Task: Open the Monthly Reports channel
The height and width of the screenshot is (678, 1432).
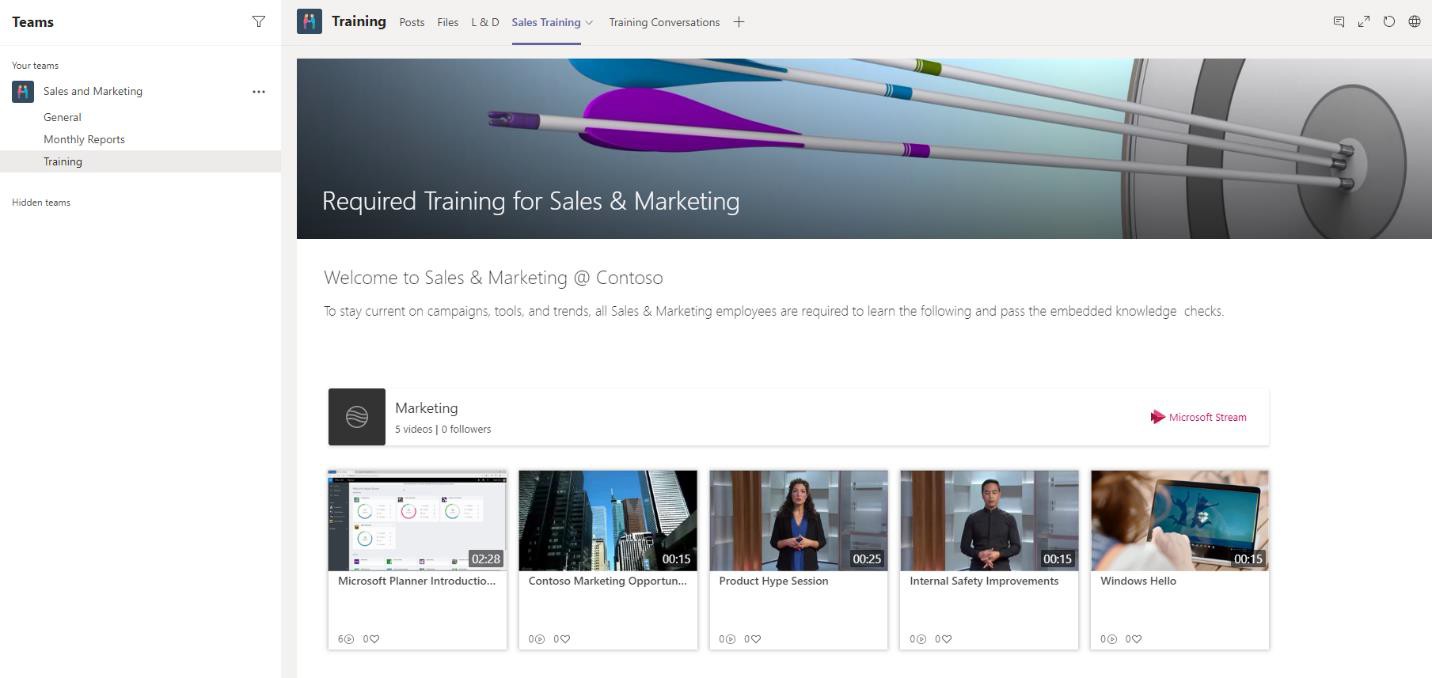Action: pos(84,139)
